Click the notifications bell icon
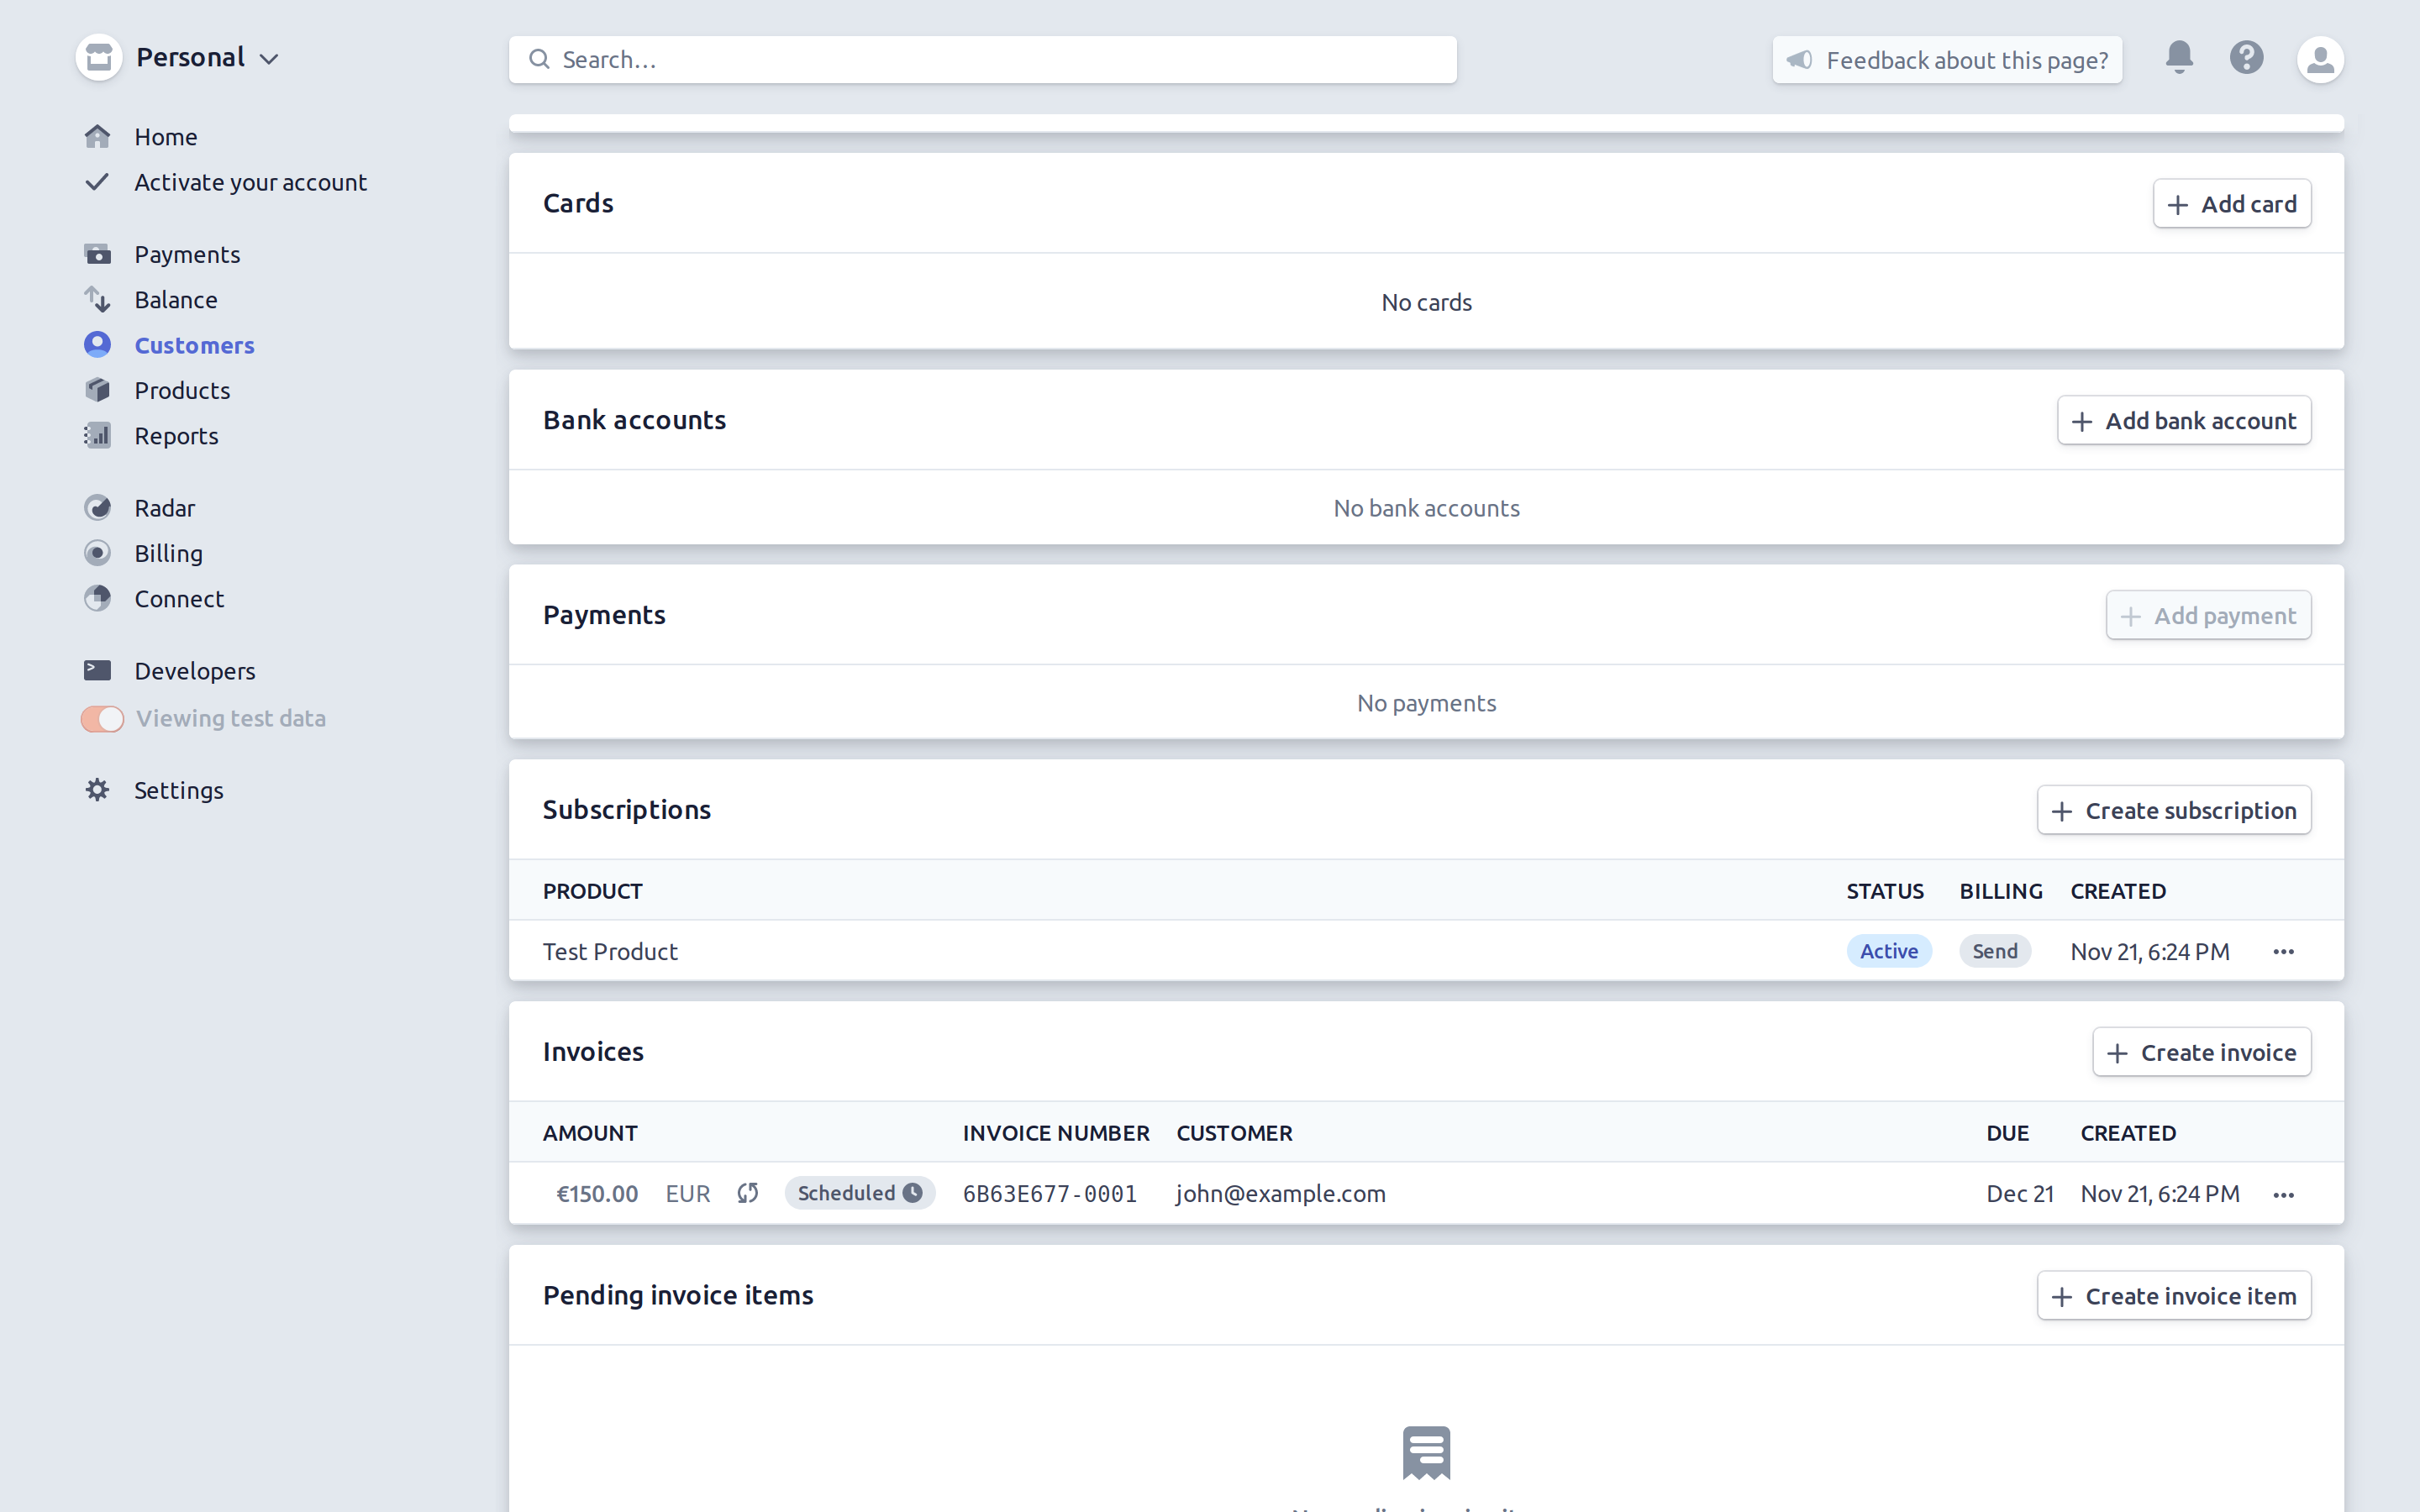 coord(2178,58)
